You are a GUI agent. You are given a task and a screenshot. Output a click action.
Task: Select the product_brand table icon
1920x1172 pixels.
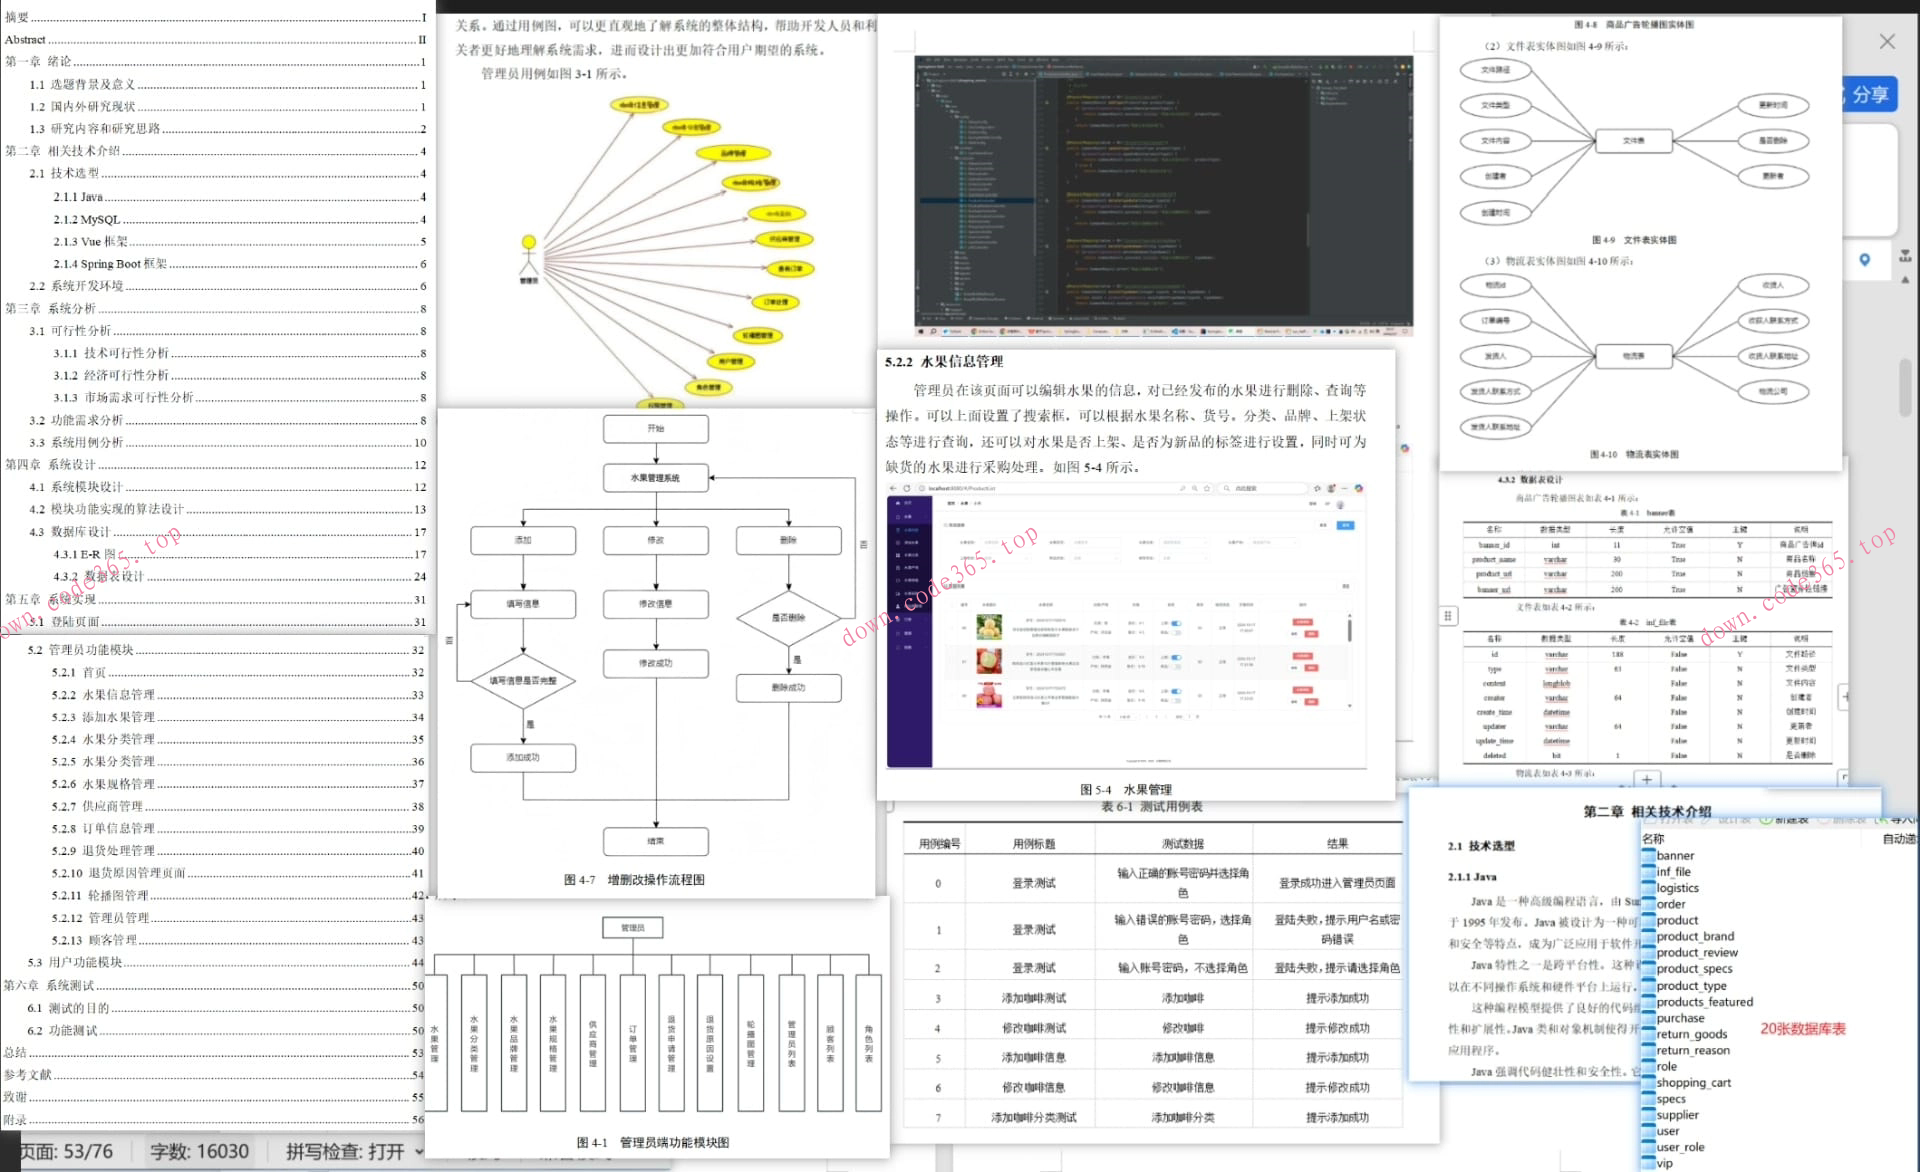point(1648,937)
